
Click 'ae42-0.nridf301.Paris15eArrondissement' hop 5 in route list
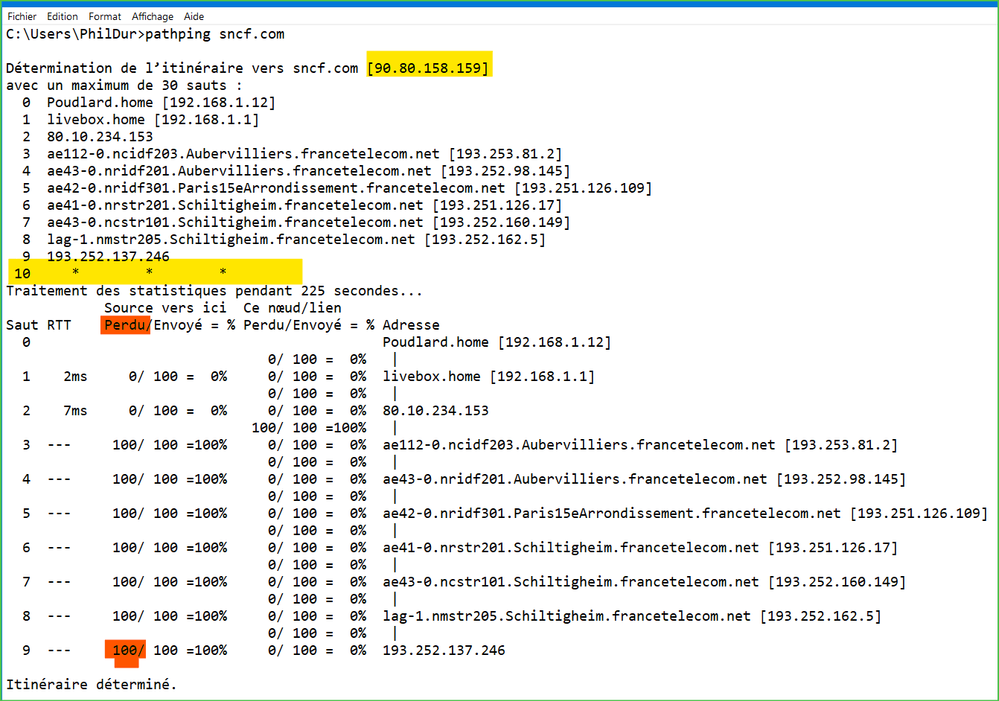[349, 189]
